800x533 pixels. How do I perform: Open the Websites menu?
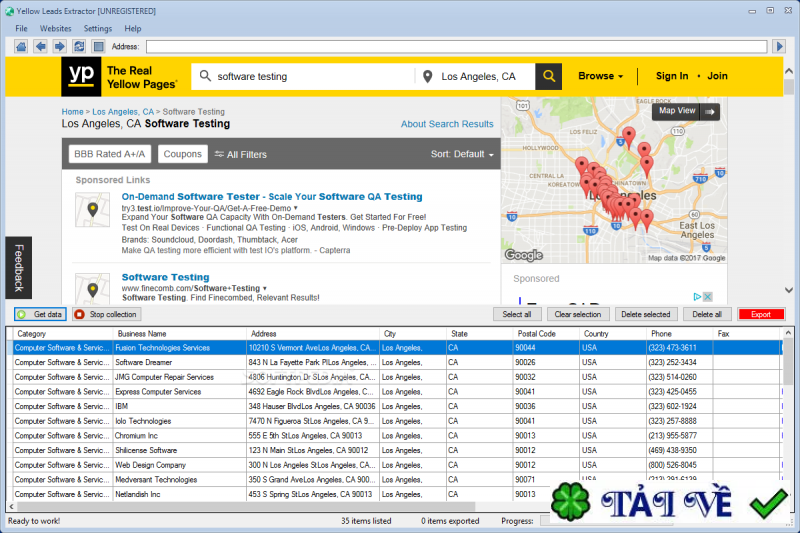[55, 29]
